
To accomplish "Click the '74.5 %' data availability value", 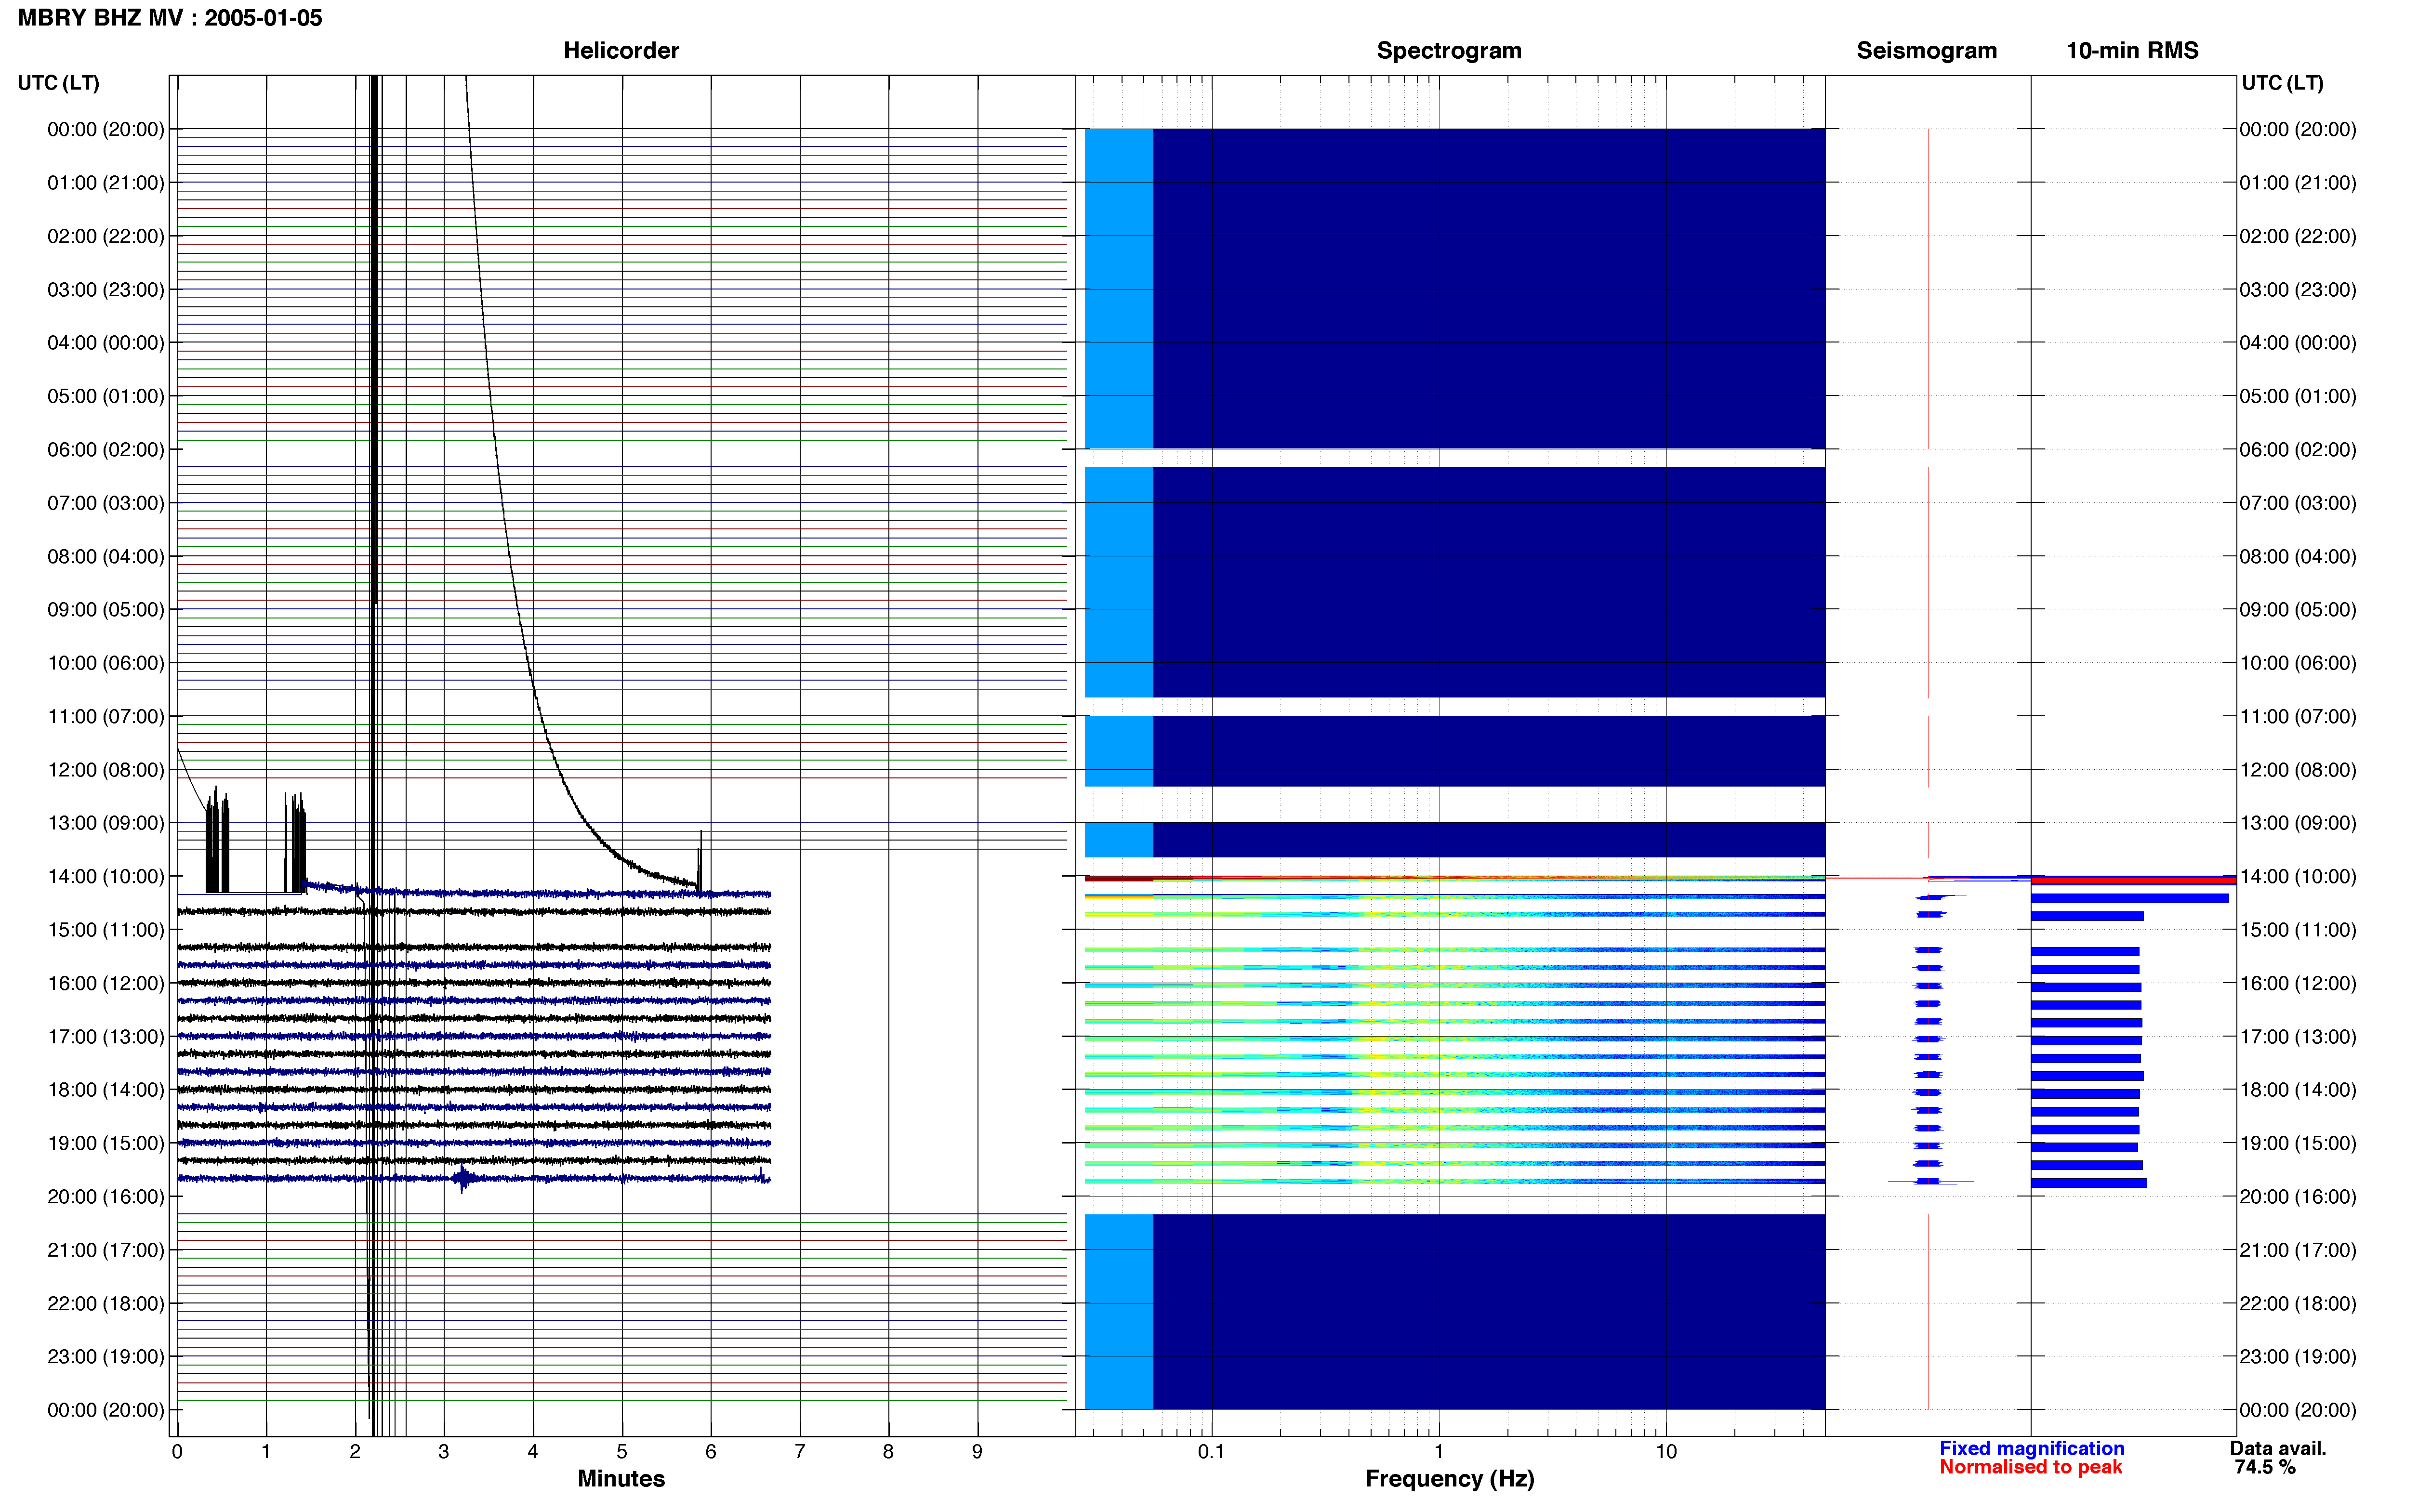I will [x=2265, y=1467].
